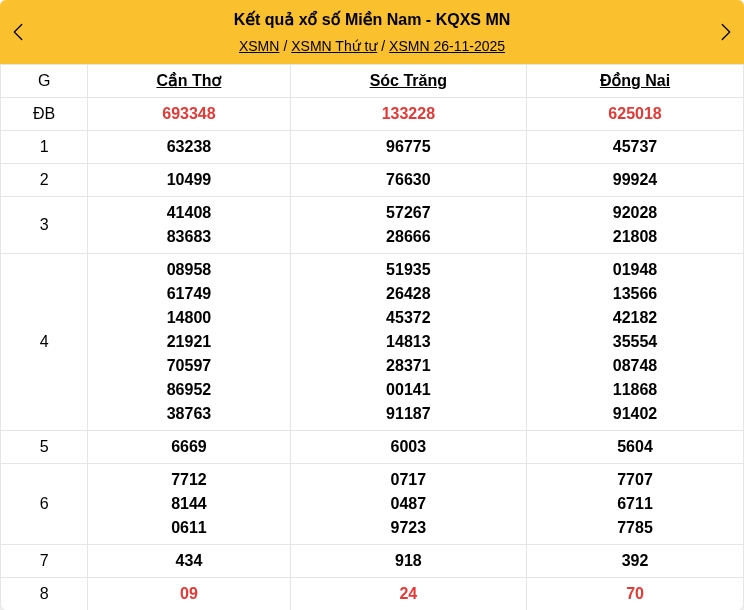Screen dimensions: 744x610
Task: Click the G column header
Action: 44,81
